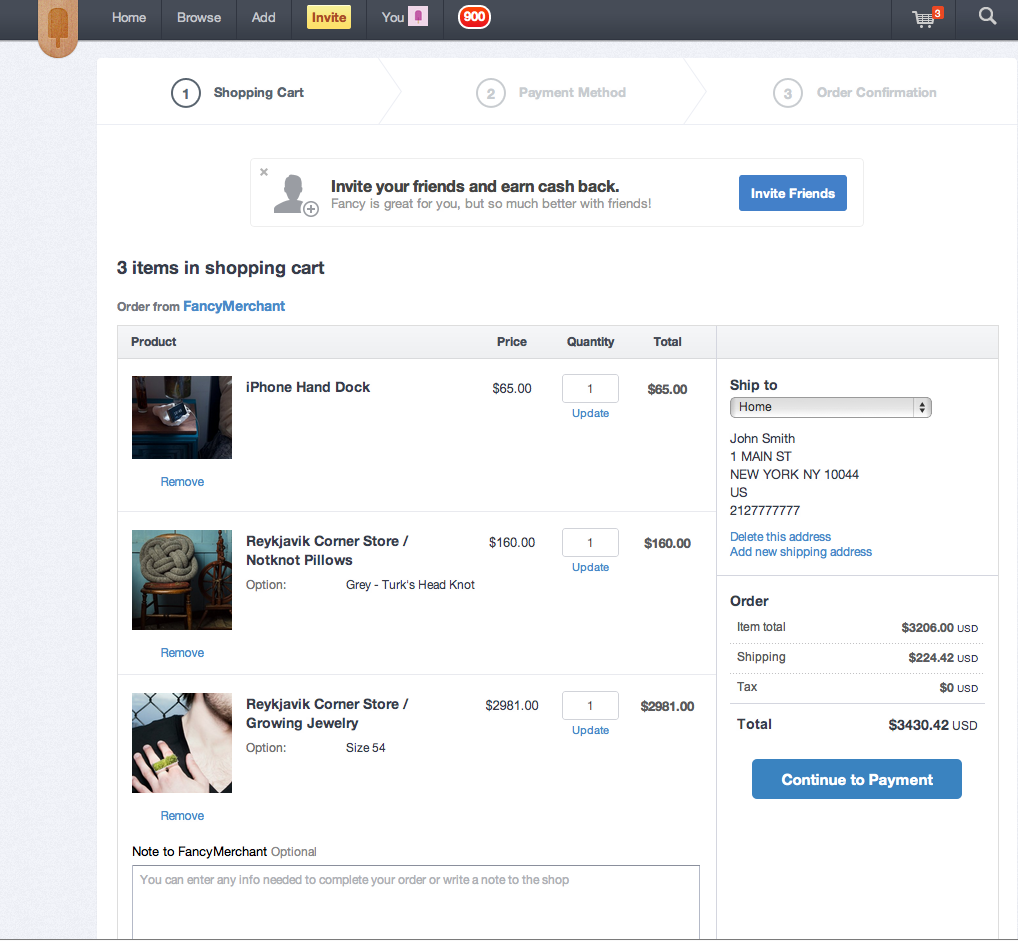This screenshot has width=1018, height=941.
Task: Open the Add menu item
Action: (264, 18)
